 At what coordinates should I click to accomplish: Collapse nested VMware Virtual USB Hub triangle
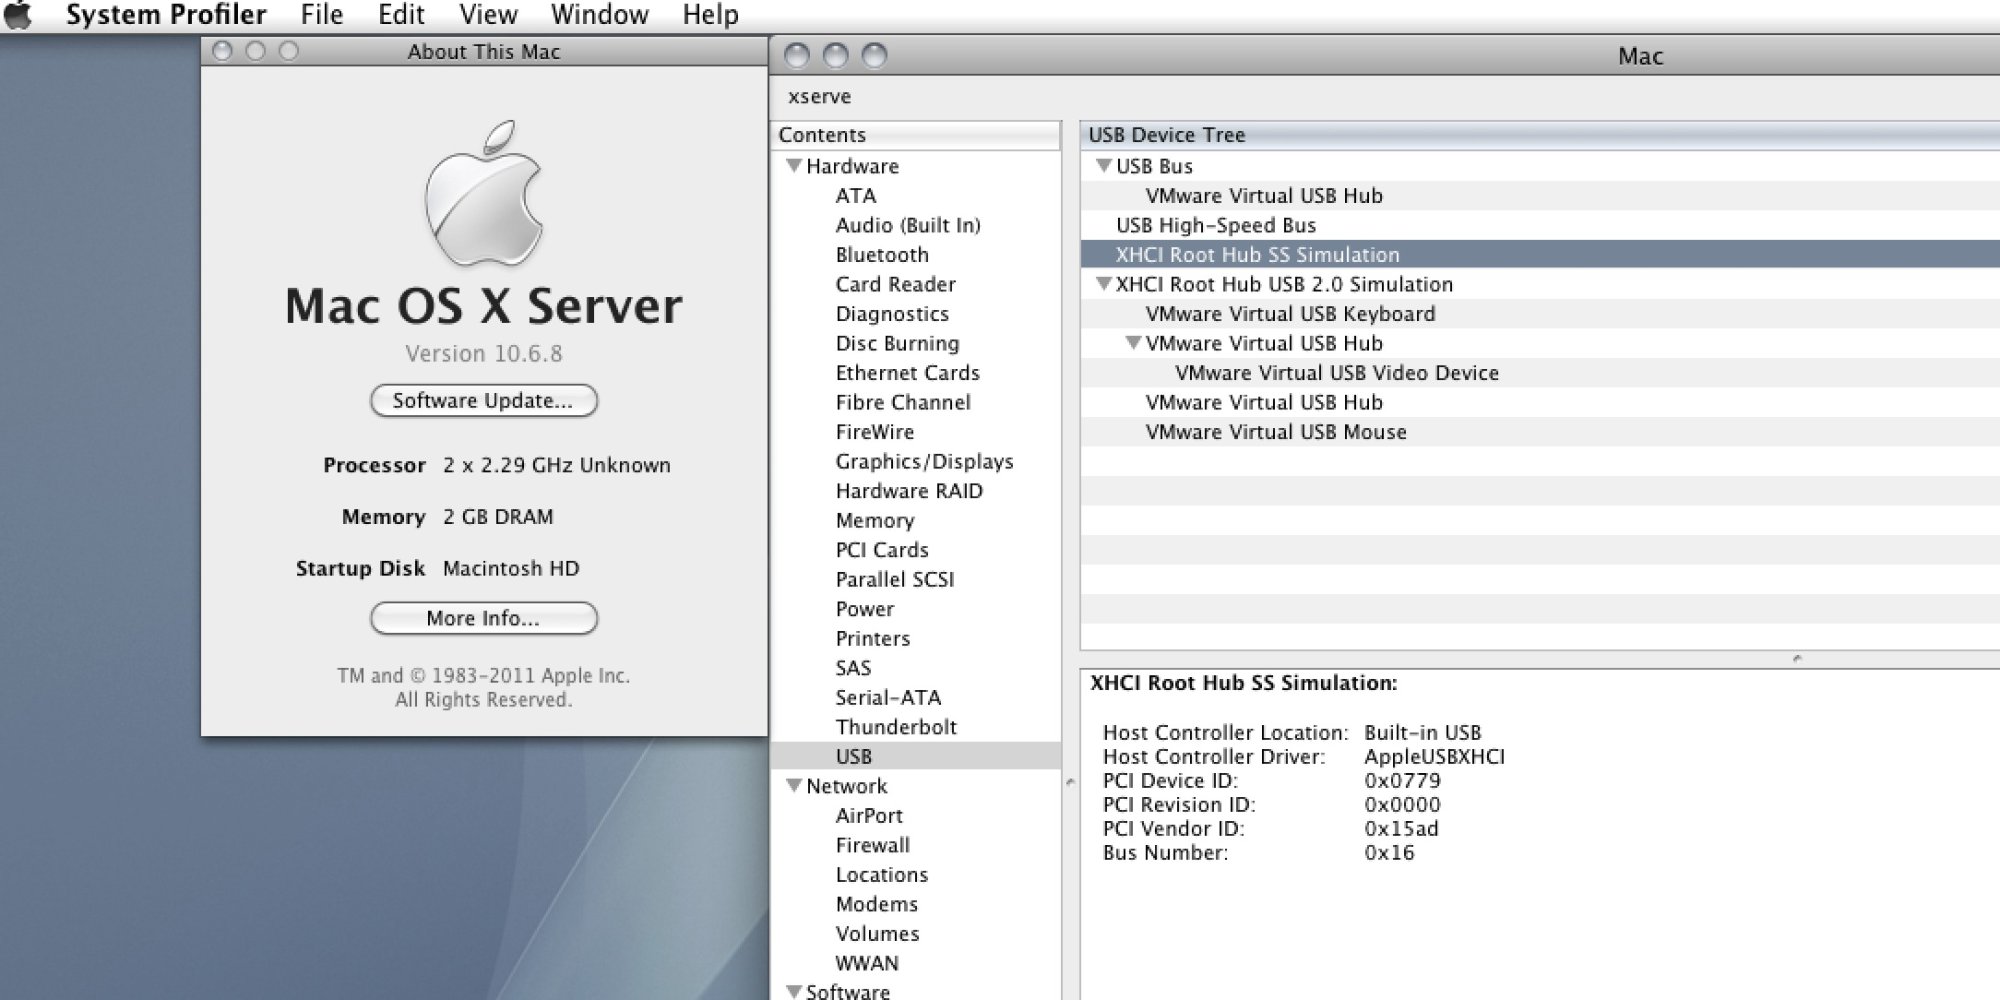[1133, 343]
